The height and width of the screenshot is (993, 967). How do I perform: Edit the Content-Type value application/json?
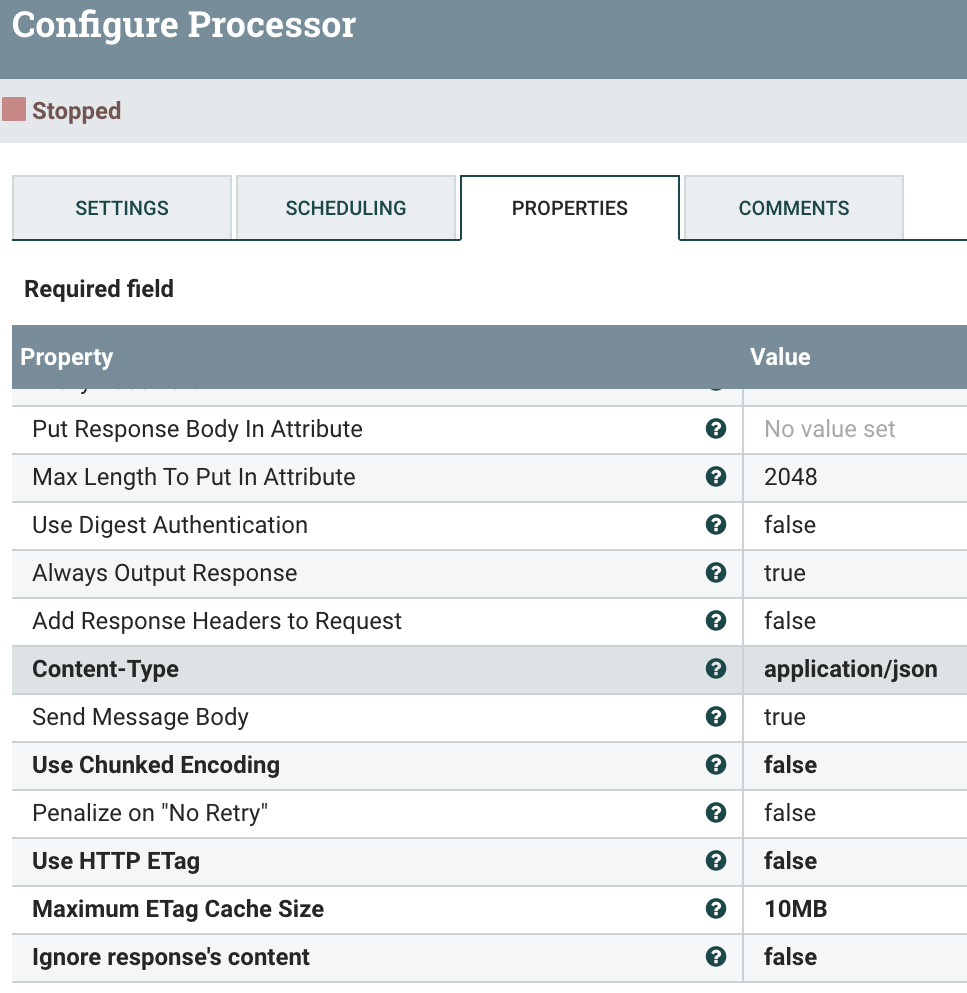point(850,669)
